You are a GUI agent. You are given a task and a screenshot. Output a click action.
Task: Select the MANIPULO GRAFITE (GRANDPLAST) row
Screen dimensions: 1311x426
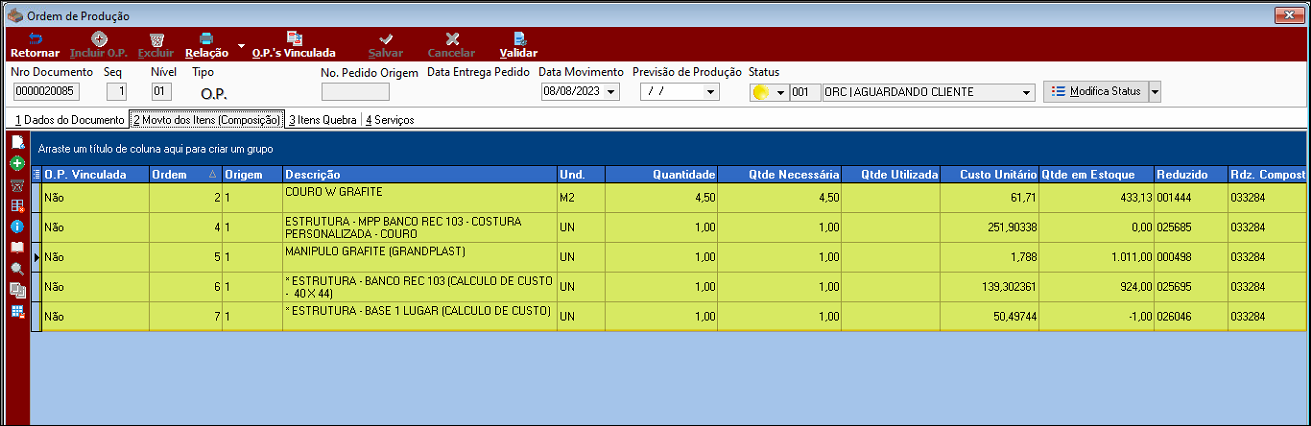[x=670, y=257]
